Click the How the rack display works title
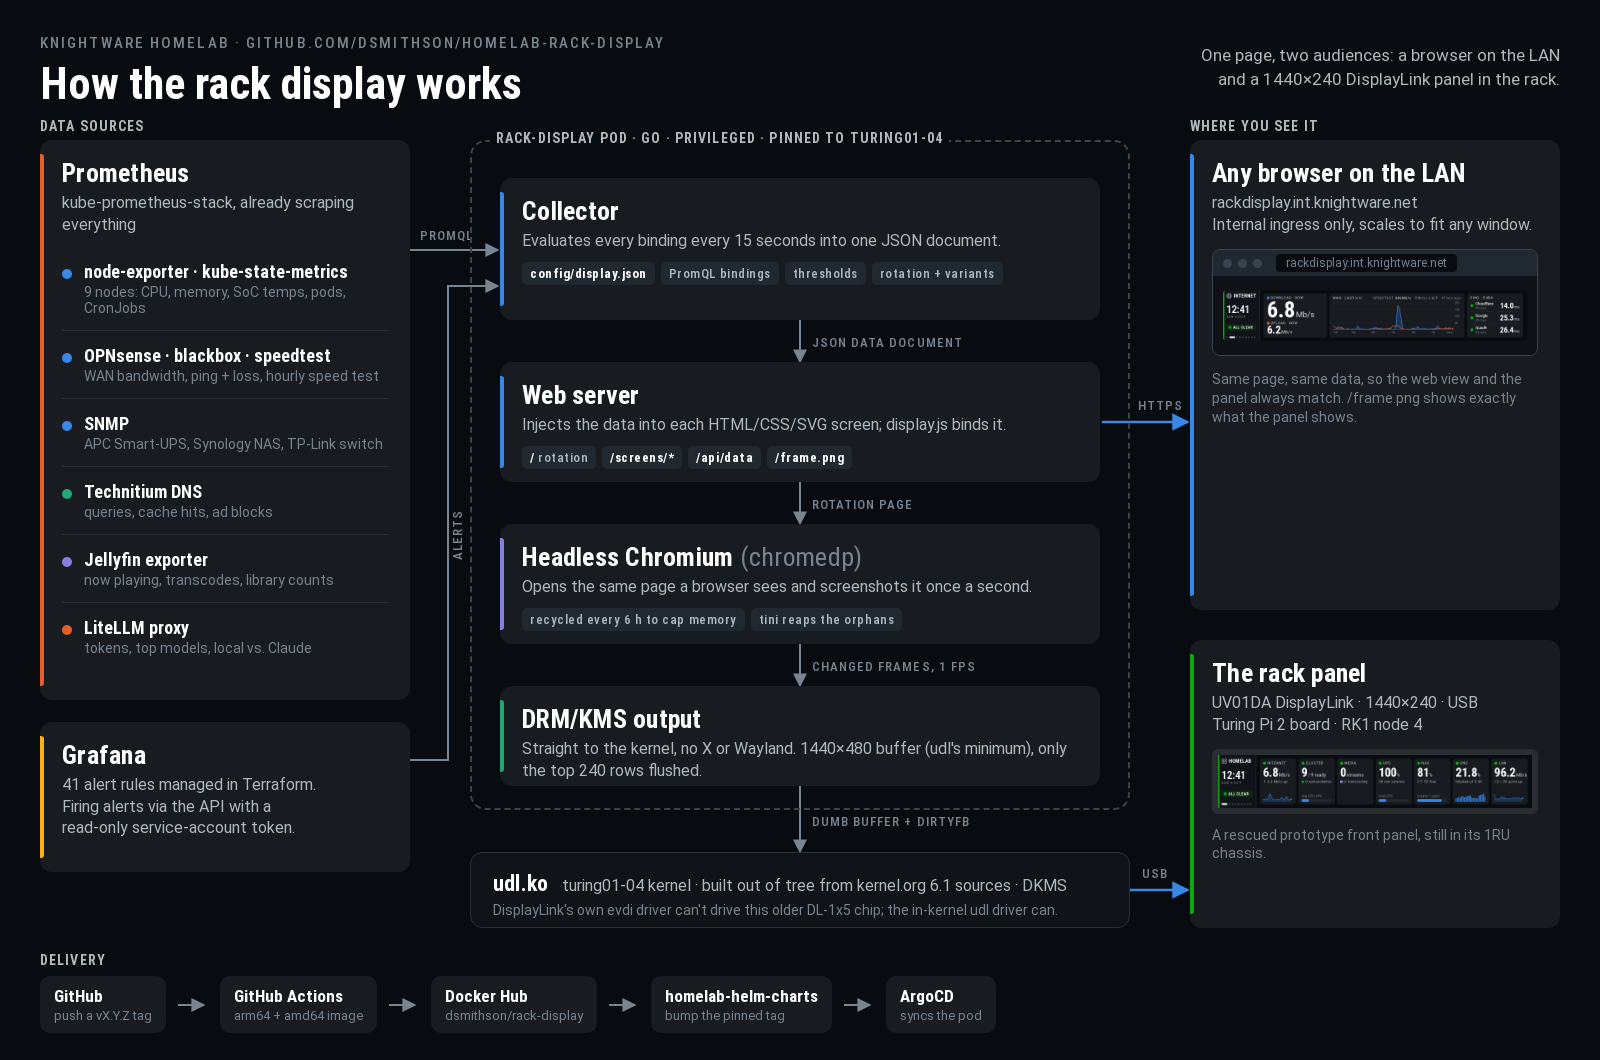 [281, 84]
